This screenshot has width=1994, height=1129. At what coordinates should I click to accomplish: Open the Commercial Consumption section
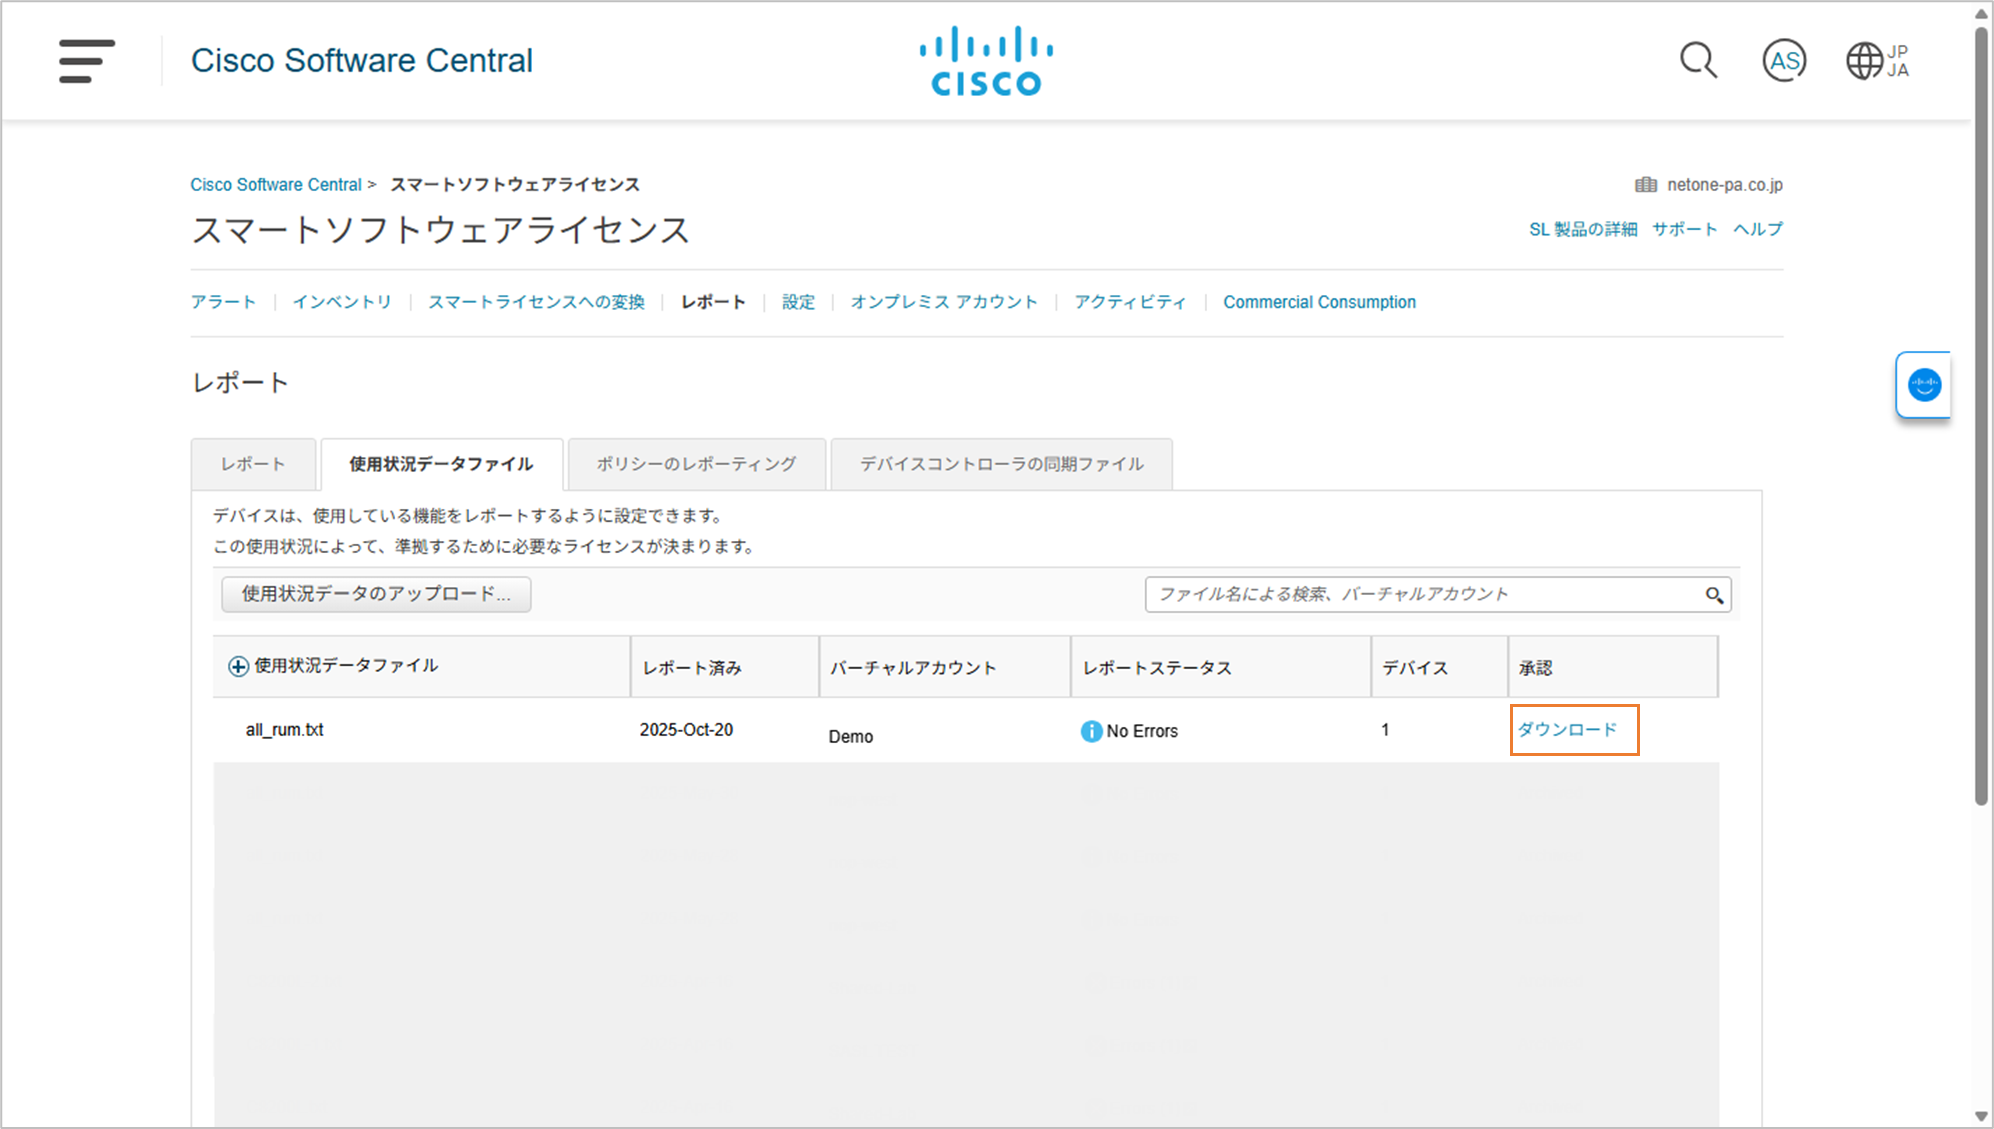(x=1319, y=302)
